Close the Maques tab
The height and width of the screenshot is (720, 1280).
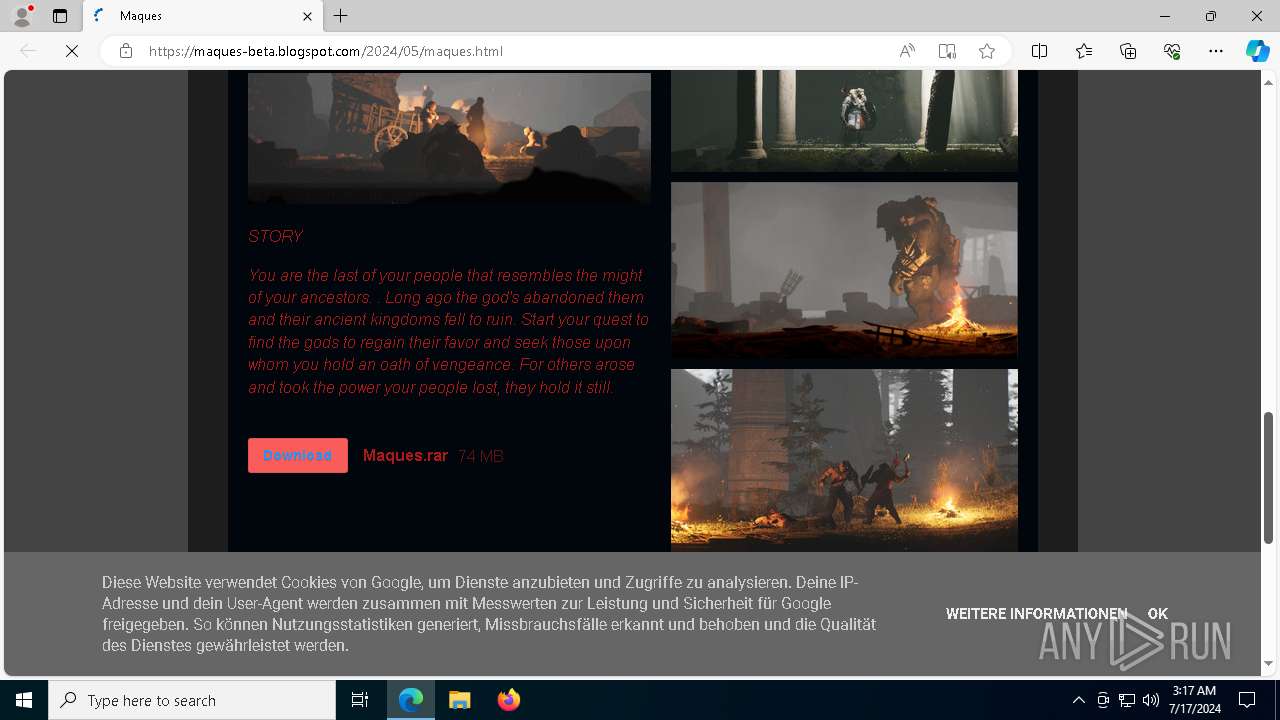coord(308,16)
